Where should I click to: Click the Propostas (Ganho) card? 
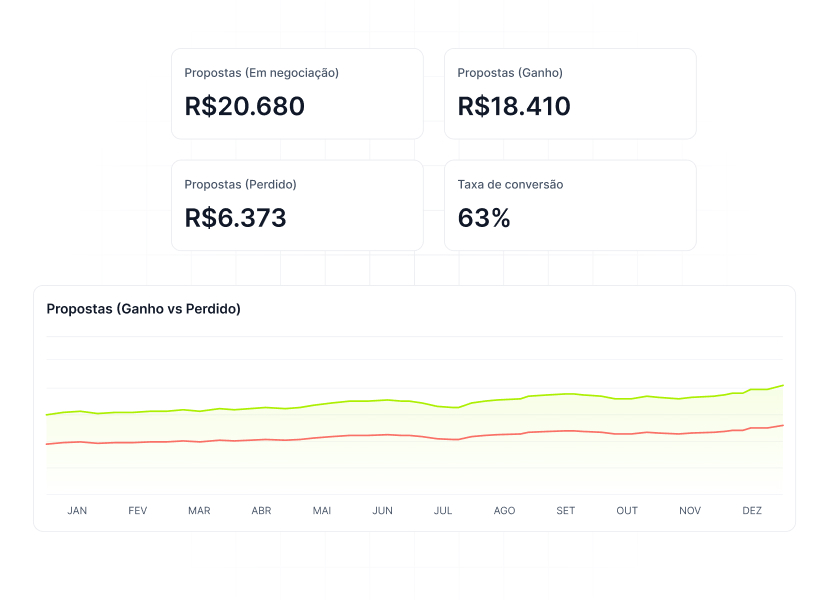570,93
